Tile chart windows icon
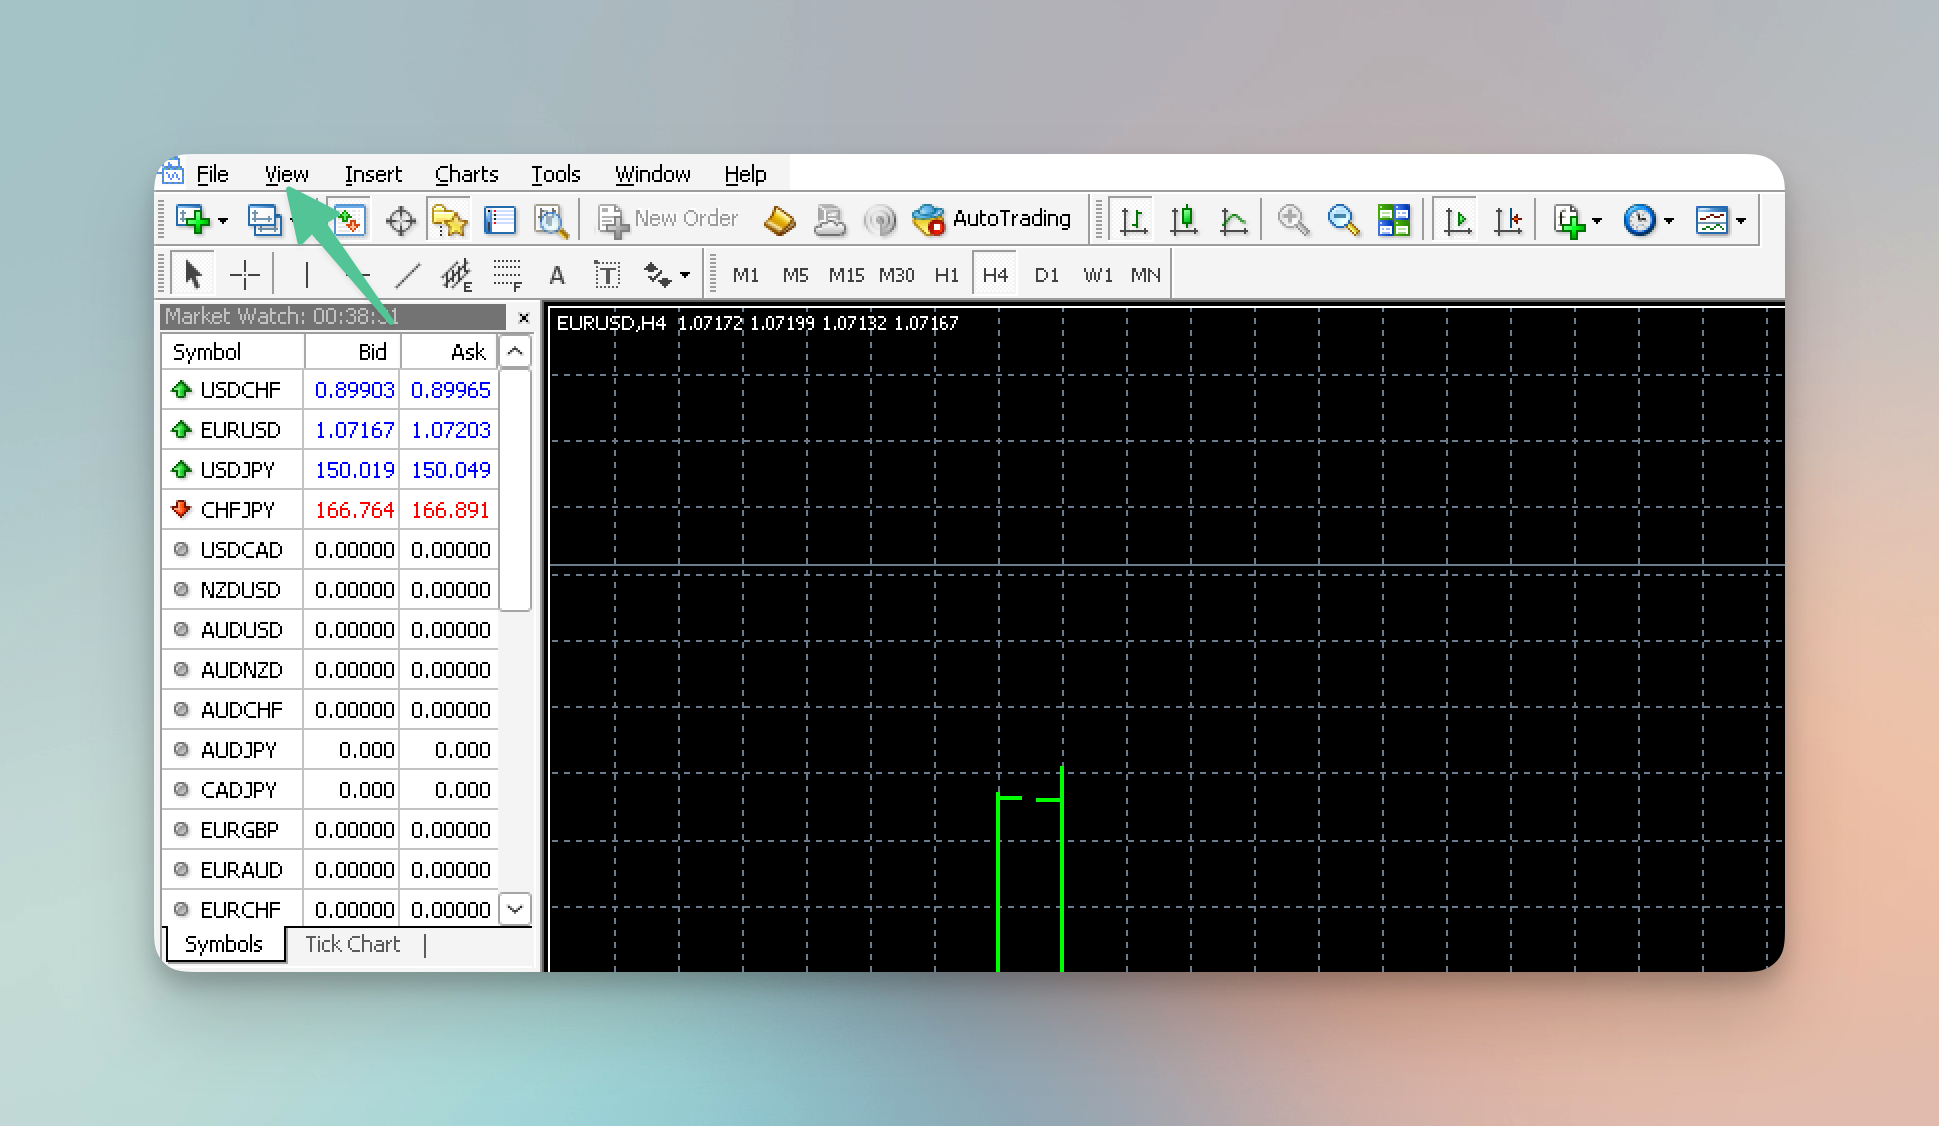Image resolution: width=1939 pixels, height=1126 pixels. [x=1393, y=220]
